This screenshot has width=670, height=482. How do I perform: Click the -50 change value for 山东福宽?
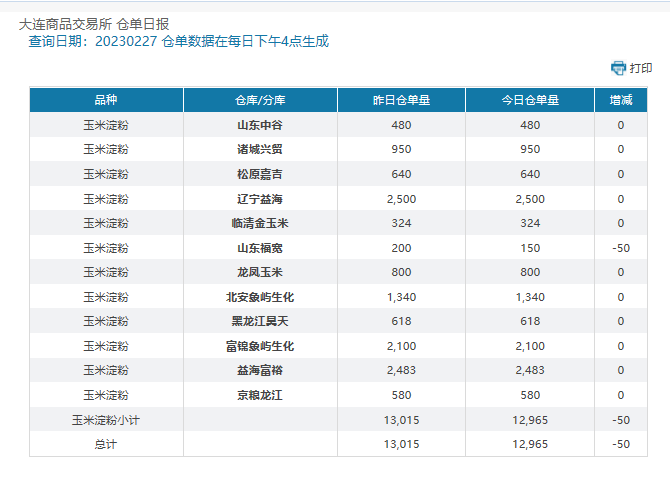coord(620,248)
